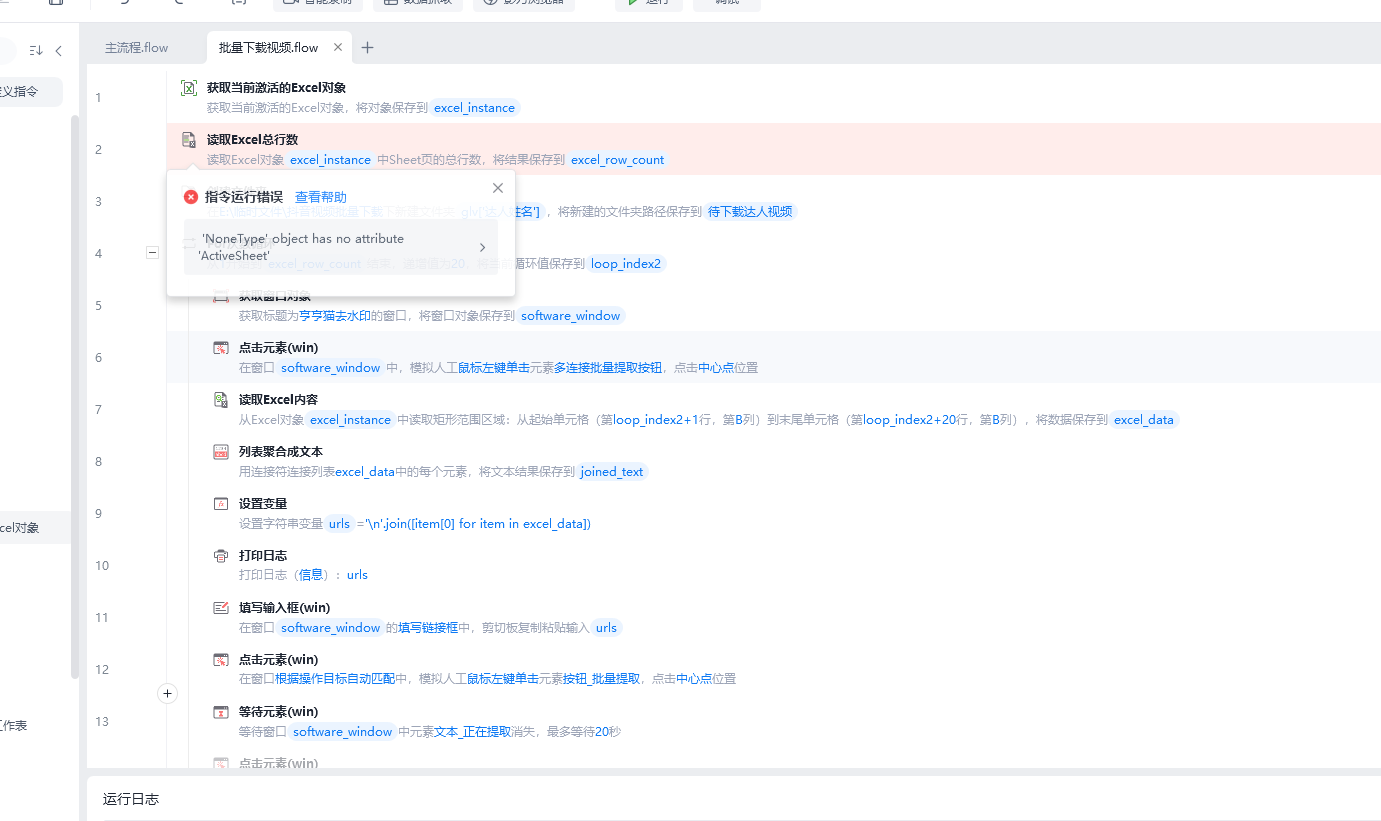Click variable software_window in step 5

coord(571,316)
